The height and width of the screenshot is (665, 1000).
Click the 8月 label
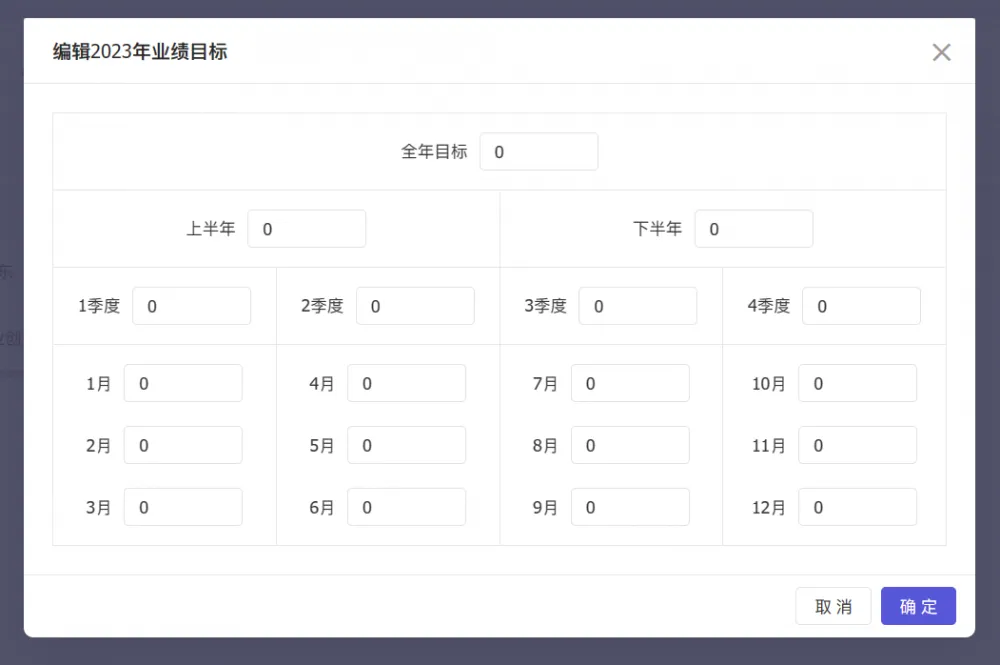point(545,446)
